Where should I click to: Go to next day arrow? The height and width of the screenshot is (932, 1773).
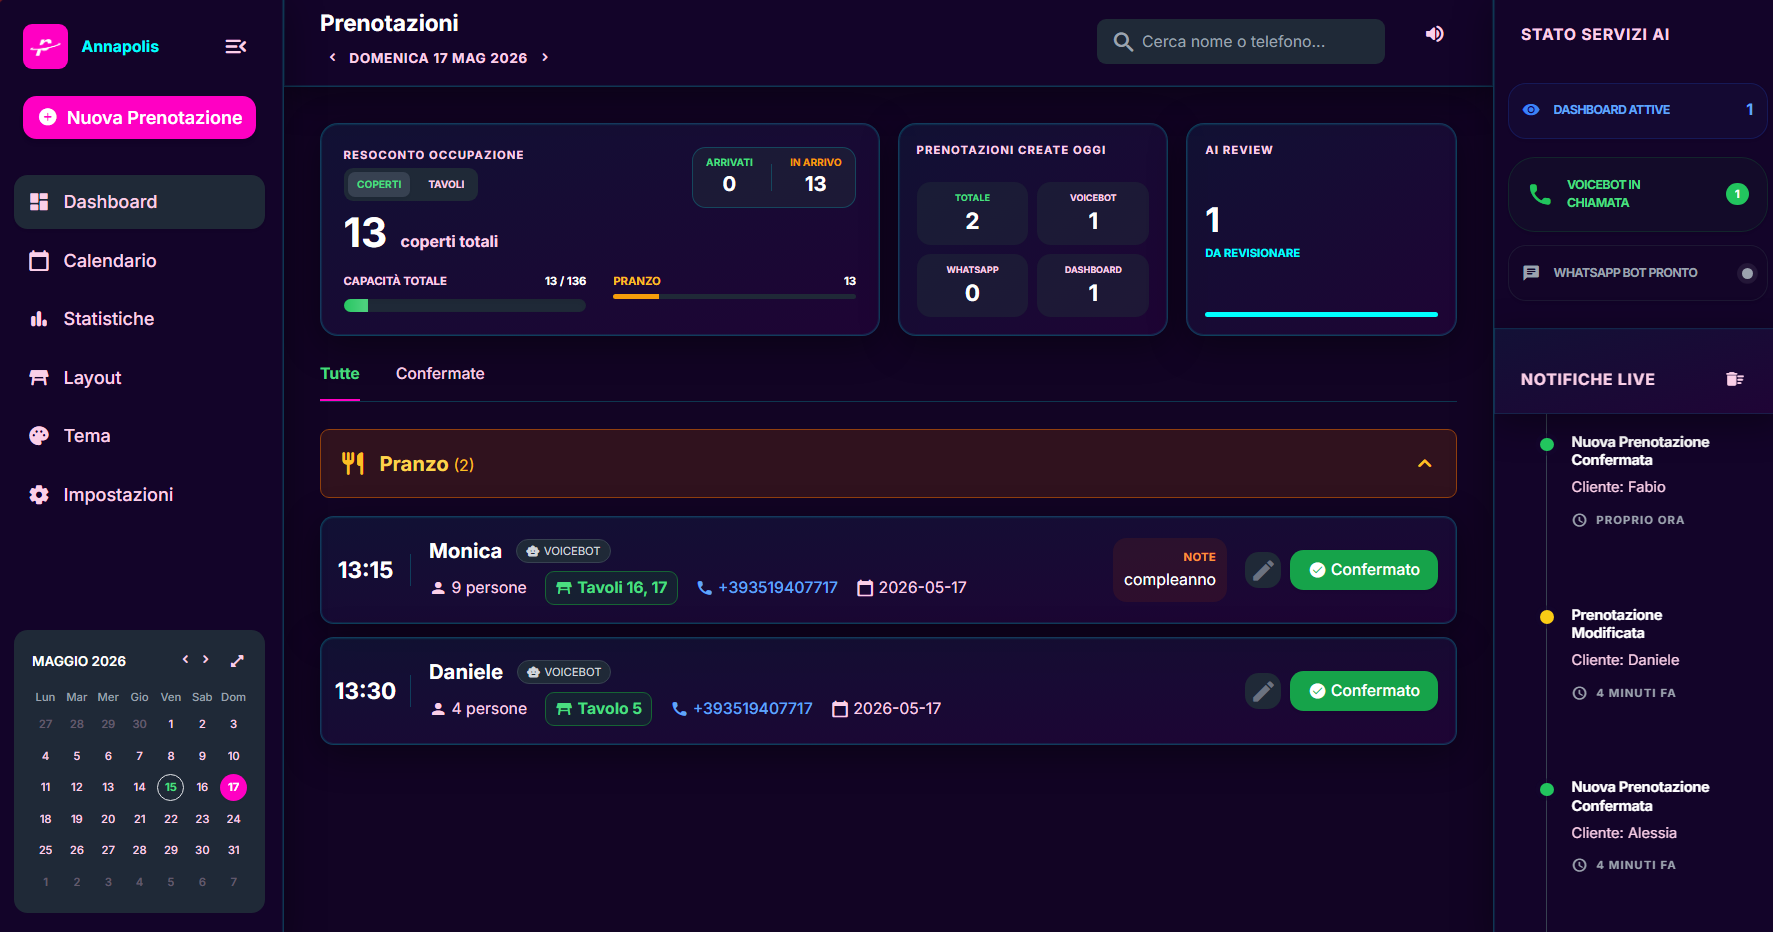[545, 58]
